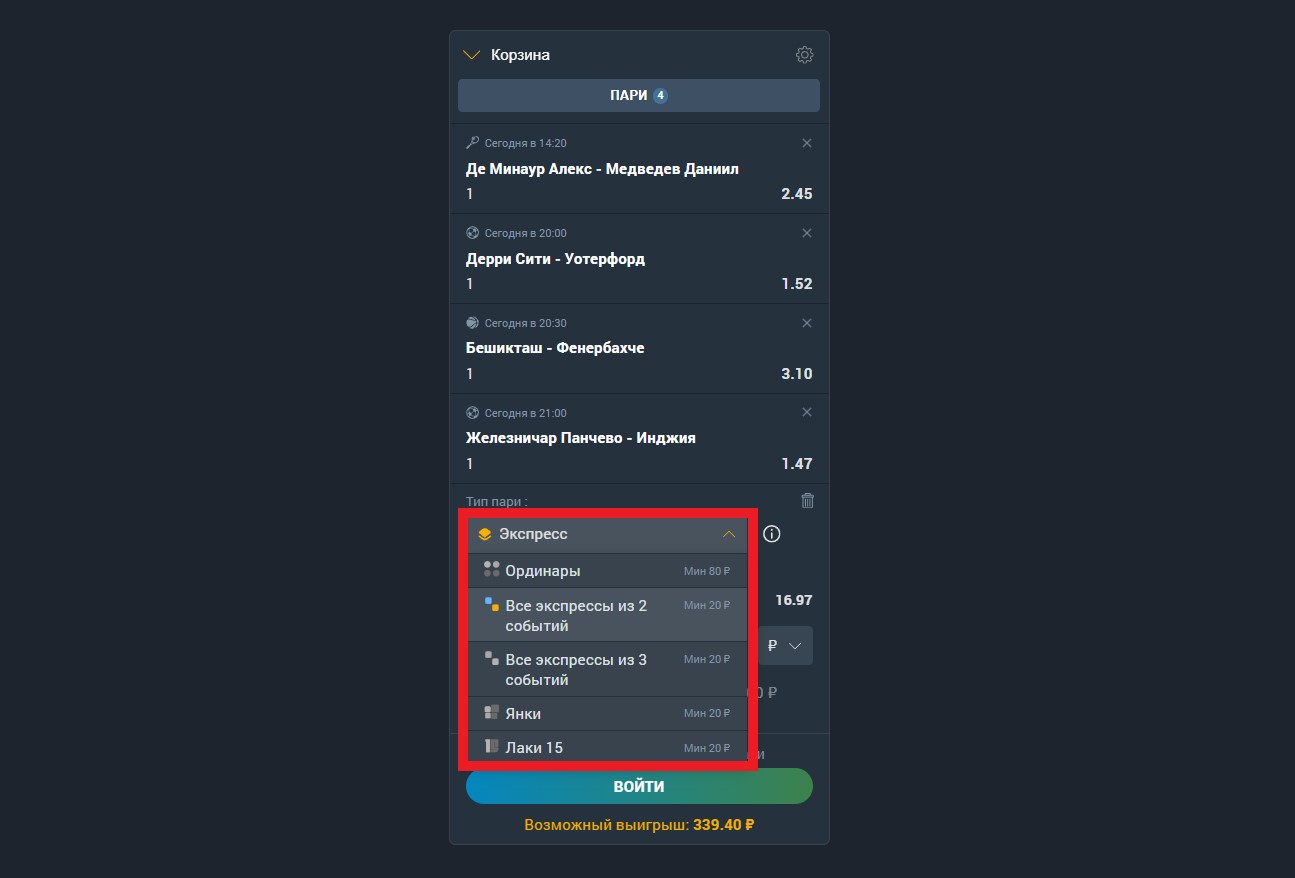Screen dimensions: 1295x878
Task: Click the Янки grid icon
Action: tap(491, 712)
